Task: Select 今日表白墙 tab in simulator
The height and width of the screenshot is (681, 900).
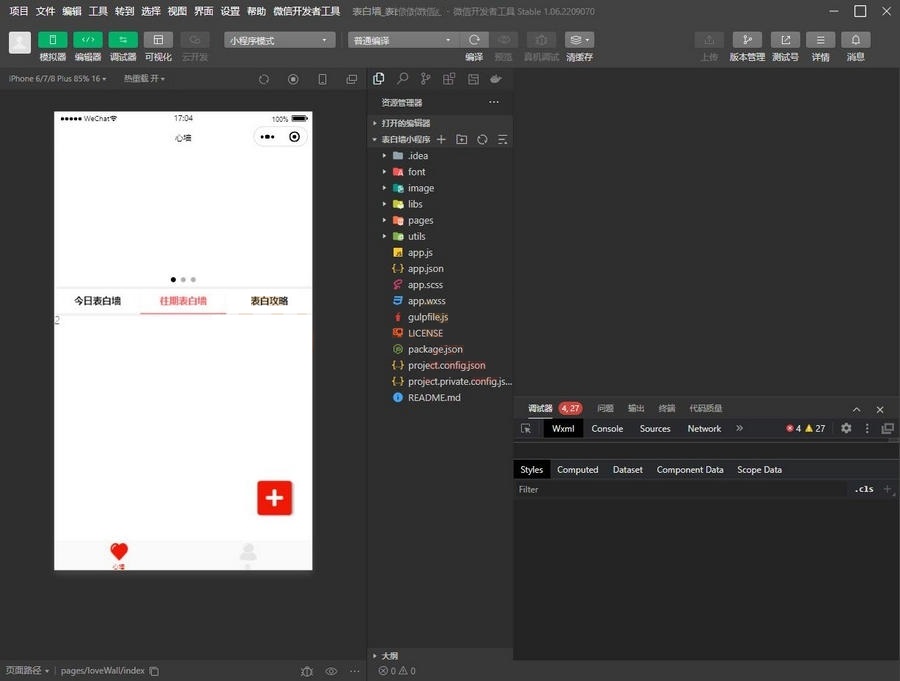Action: pyautogui.click(x=97, y=300)
